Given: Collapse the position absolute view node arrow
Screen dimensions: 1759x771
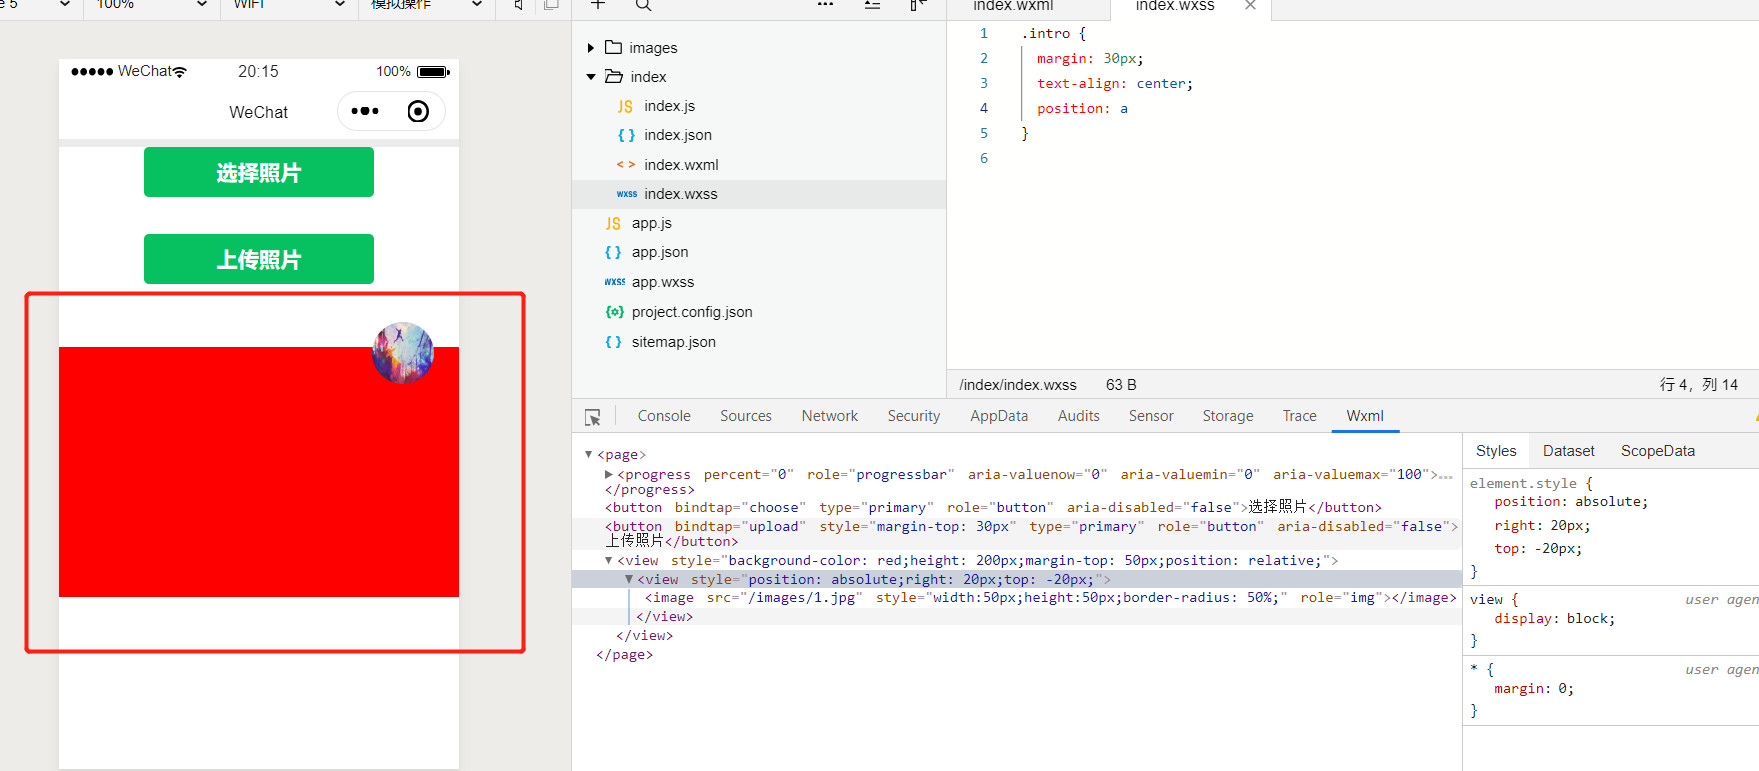Looking at the screenshot, I should [x=629, y=580].
